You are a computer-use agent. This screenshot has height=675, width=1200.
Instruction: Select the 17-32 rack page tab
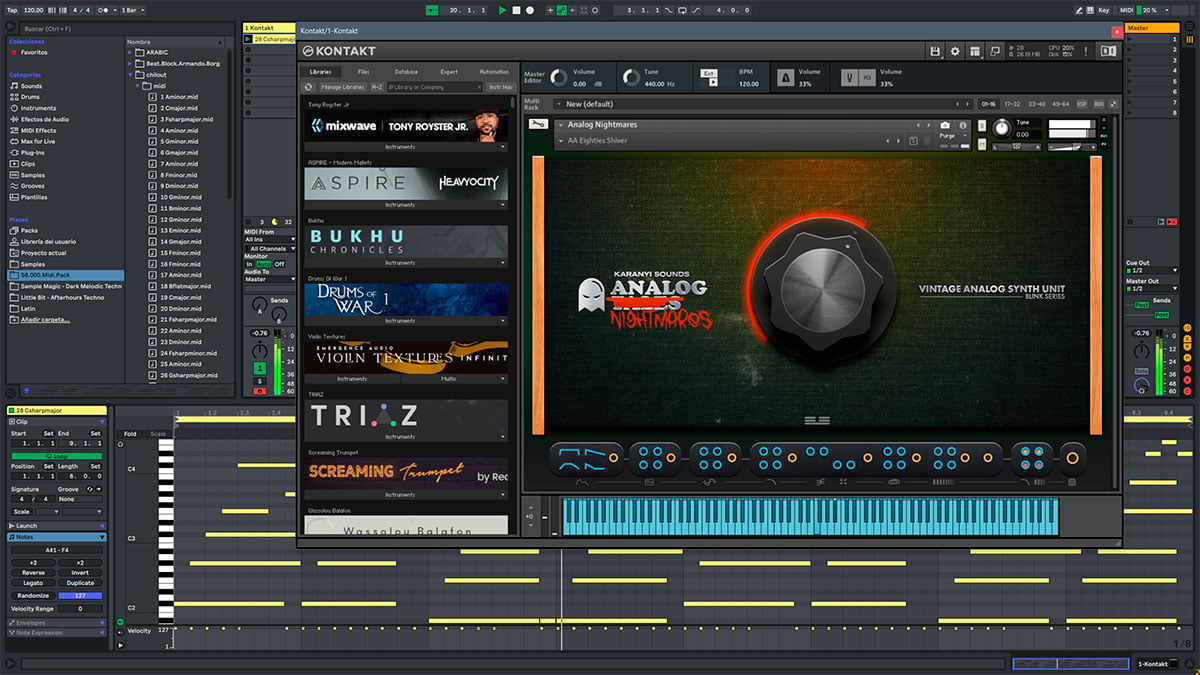pyautogui.click(x=1013, y=104)
